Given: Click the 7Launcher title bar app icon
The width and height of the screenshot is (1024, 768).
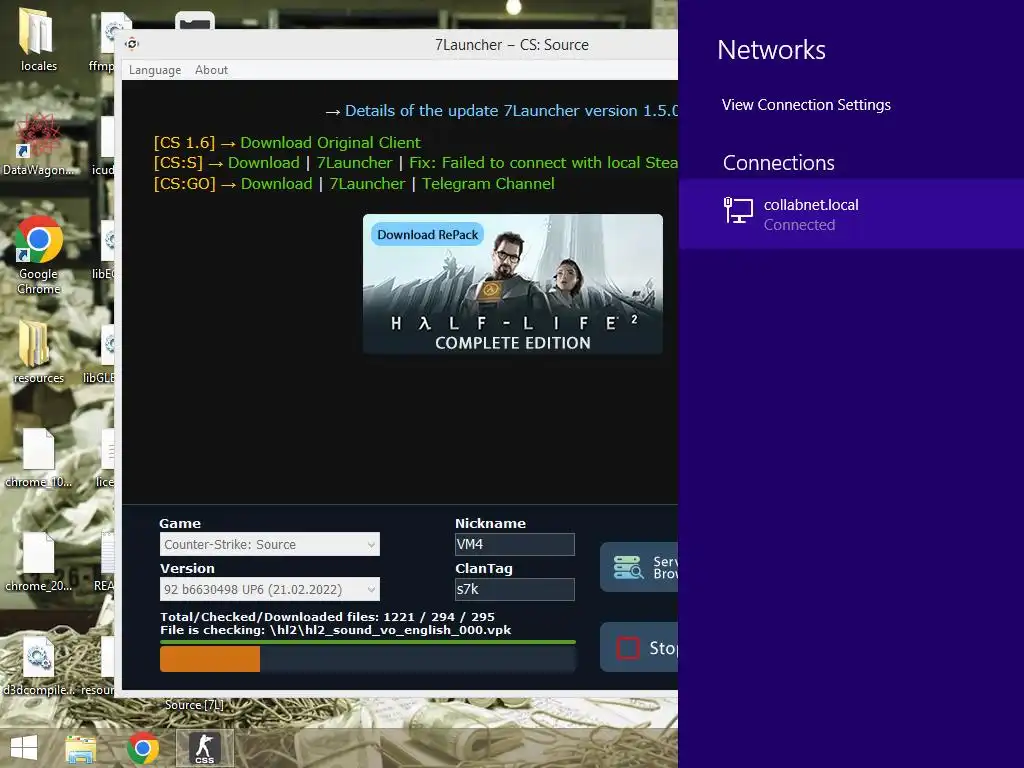Looking at the screenshot, I should 132,44.
